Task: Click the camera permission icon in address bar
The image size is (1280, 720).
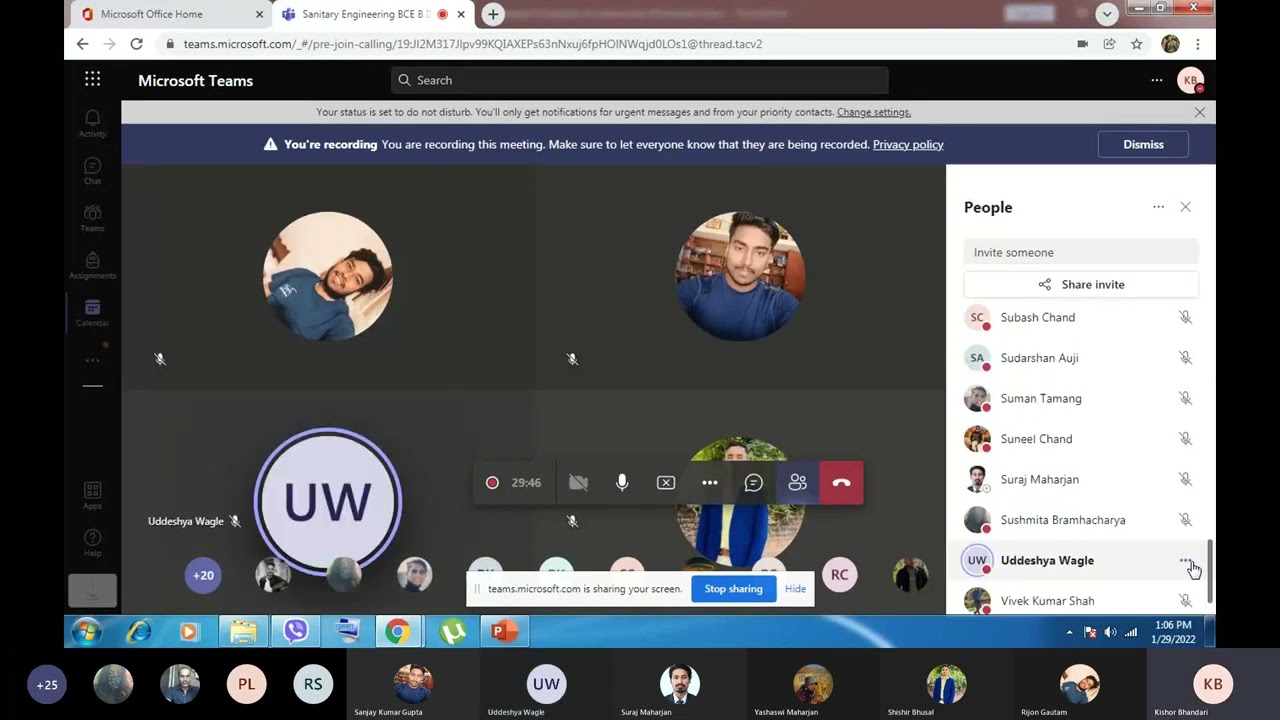Action: [x=1082, y=44]
